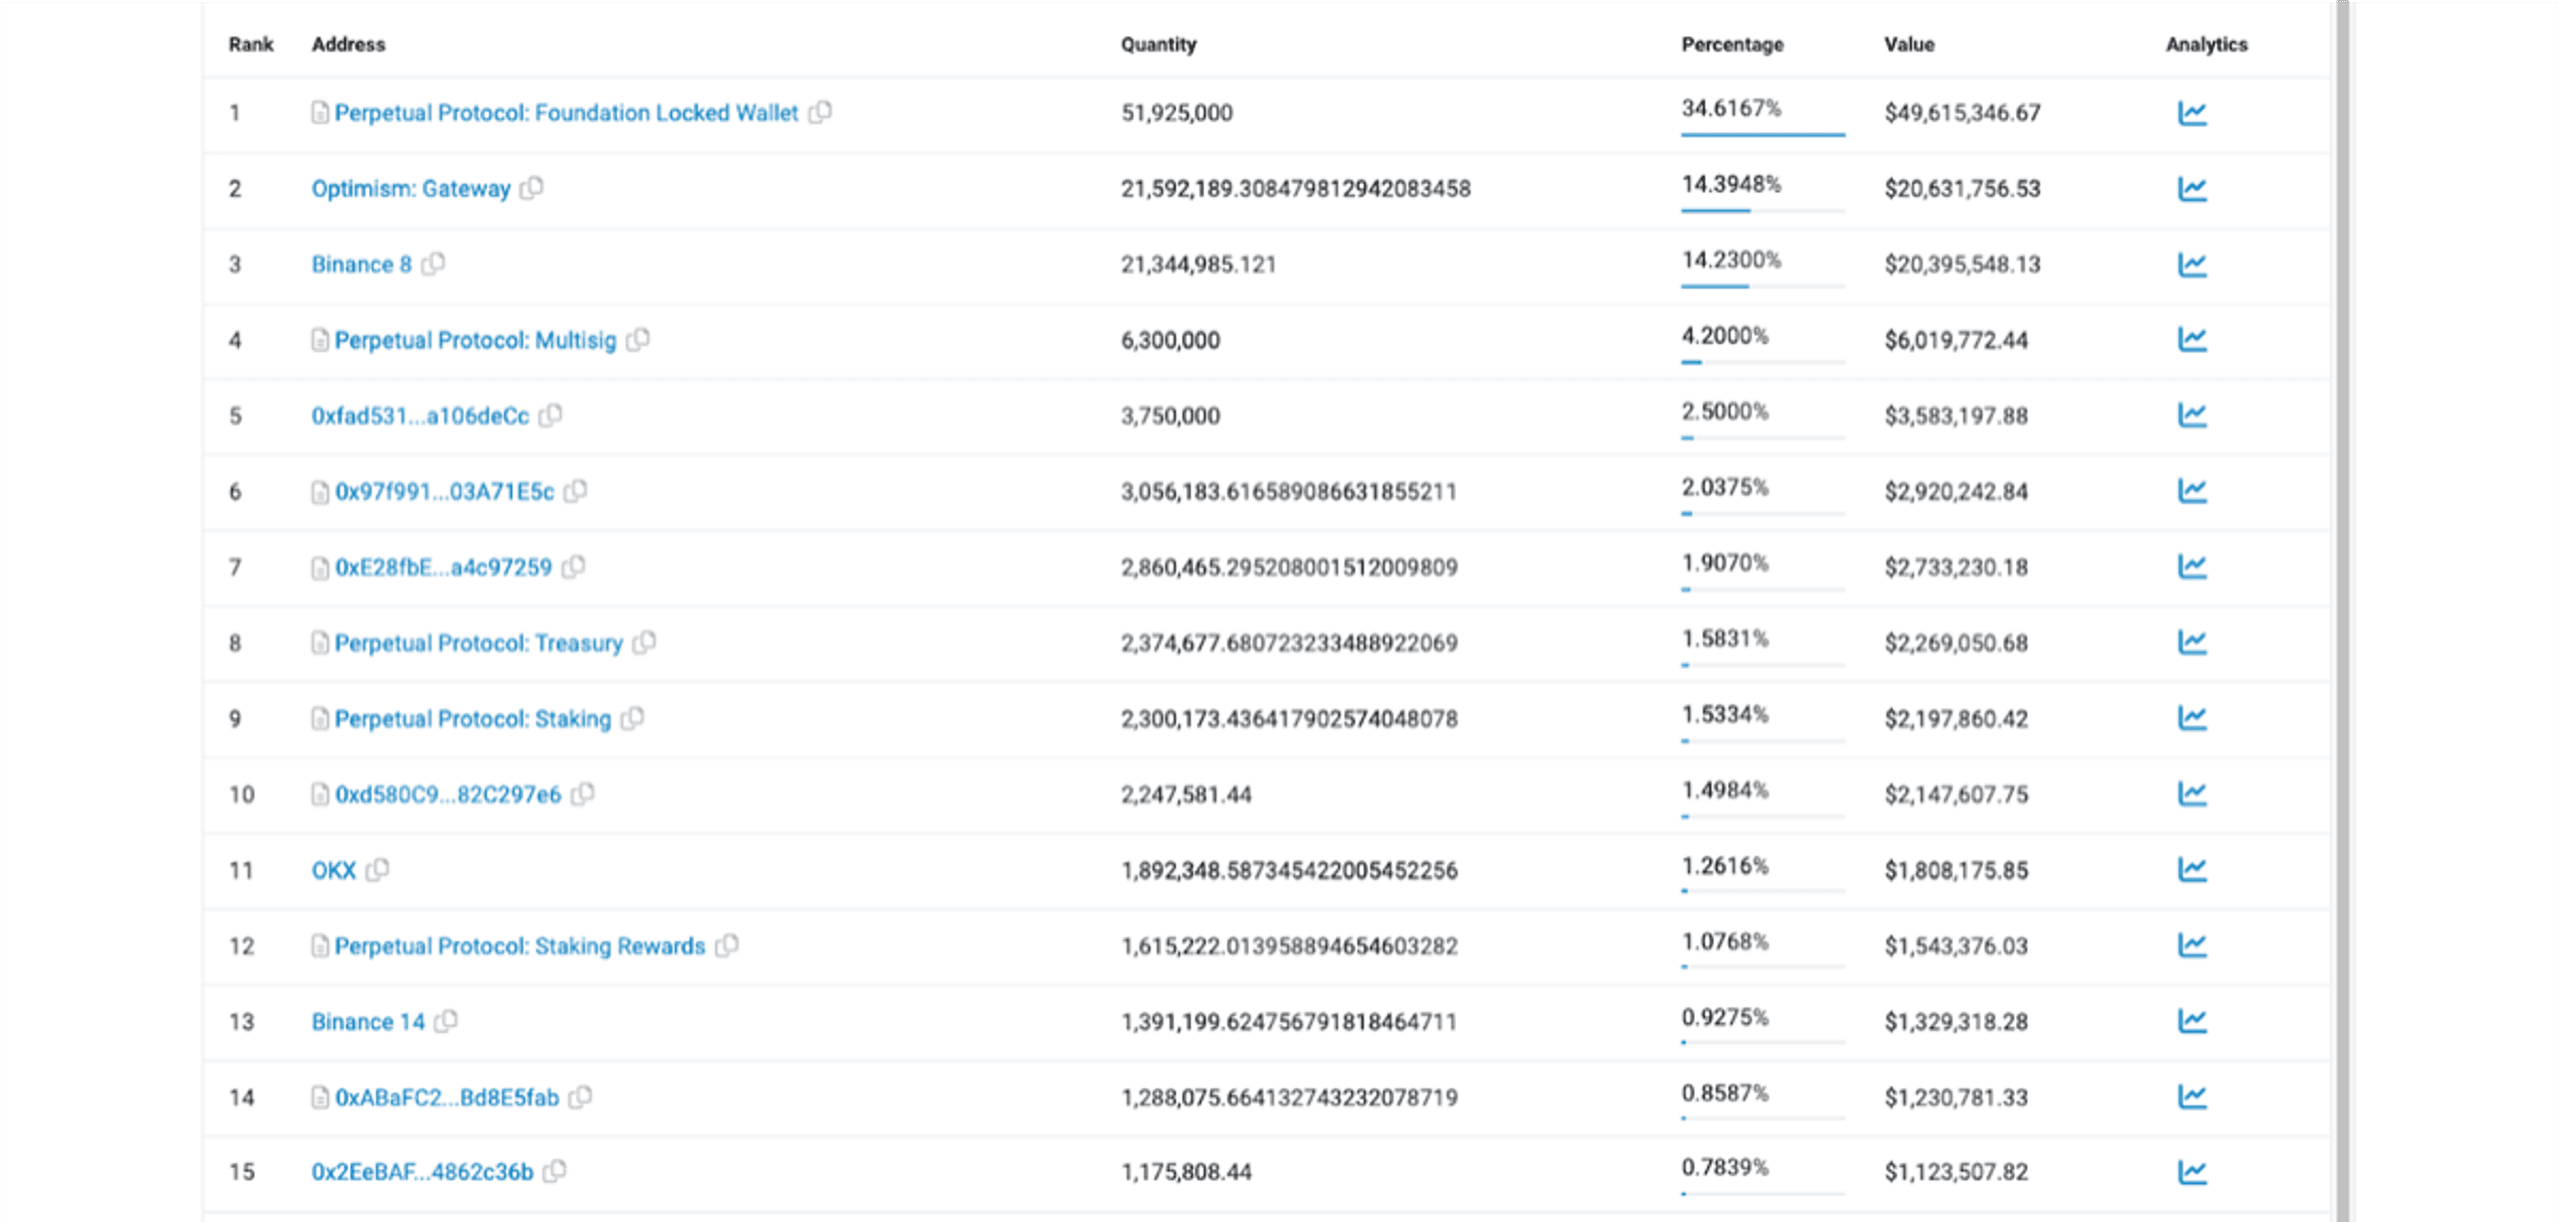Select the quantity 2,247,581.44

(1186, 794)
